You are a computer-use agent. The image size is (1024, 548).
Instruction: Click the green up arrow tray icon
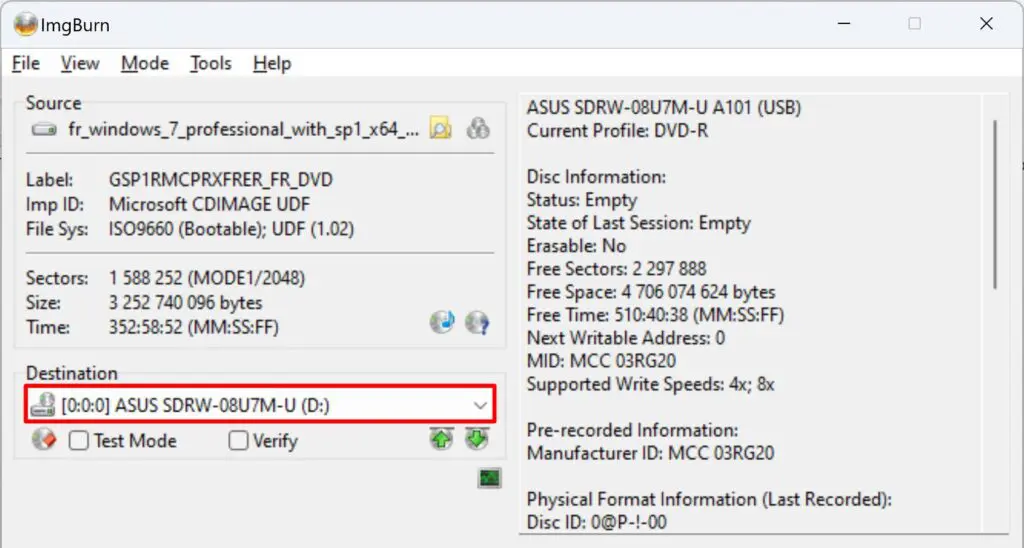(440, 439)
